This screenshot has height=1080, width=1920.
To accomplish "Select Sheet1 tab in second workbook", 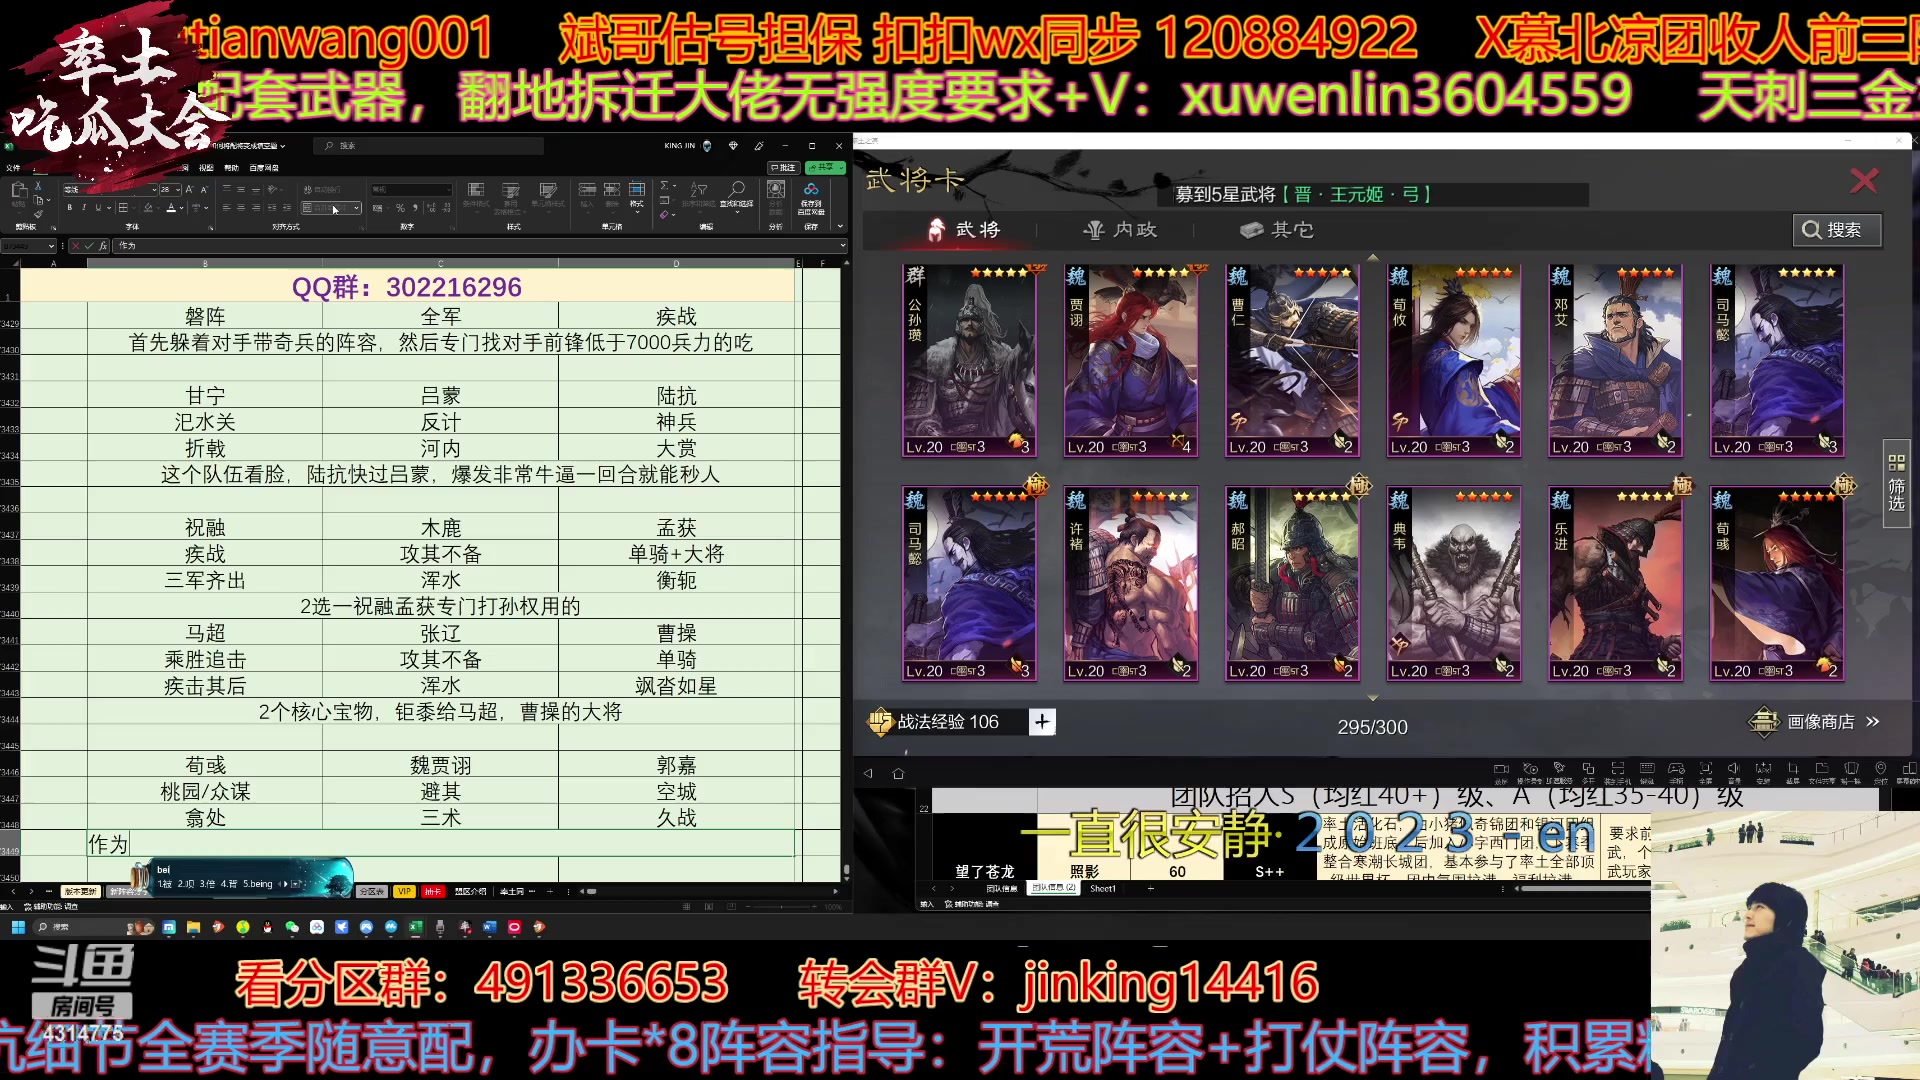I will click(1103, 888).
